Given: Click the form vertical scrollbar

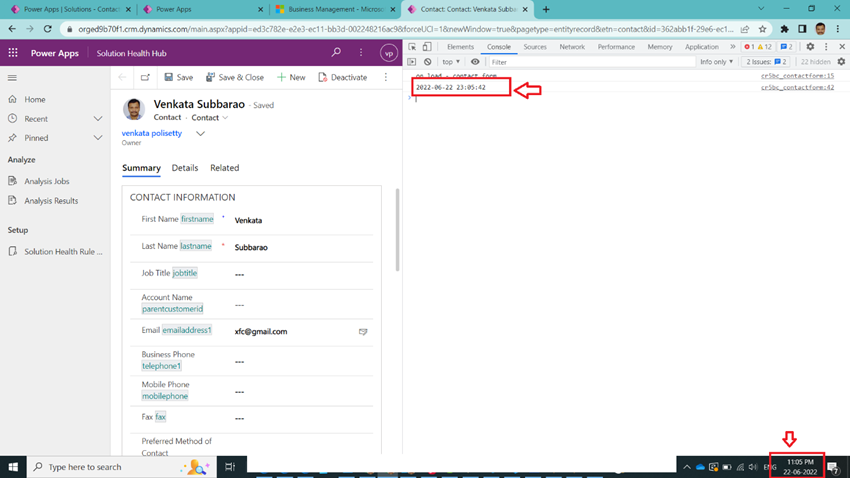Looking at the screenshot, I should point(397,230).
